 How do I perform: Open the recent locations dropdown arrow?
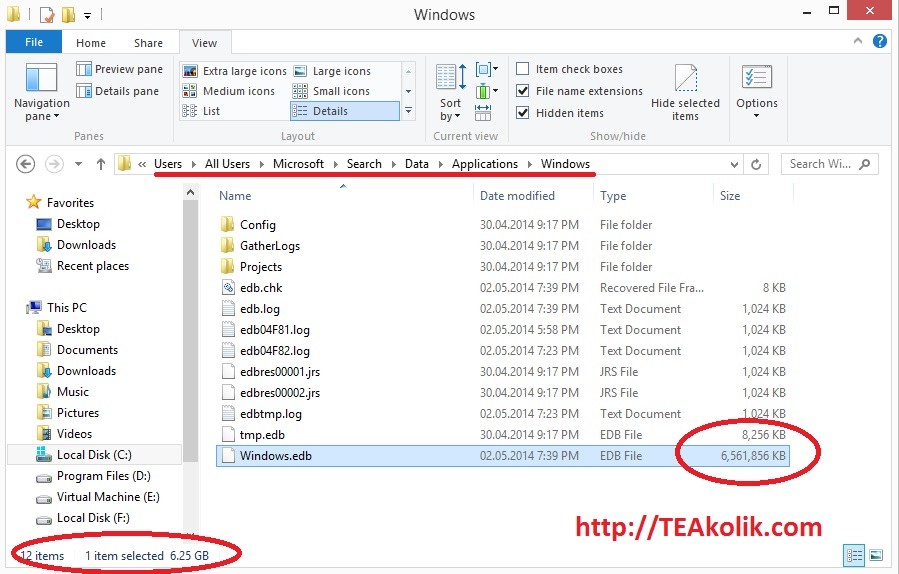(79, 164)
